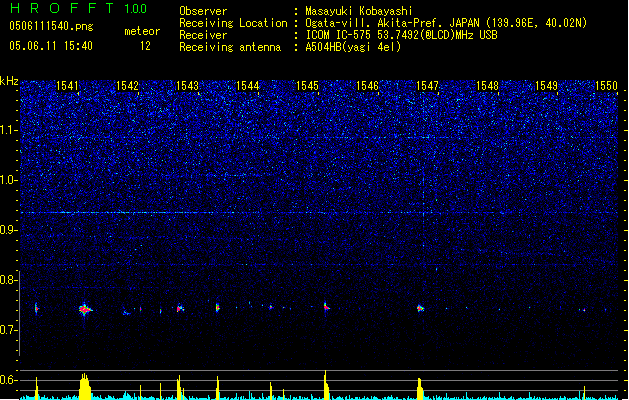629x400 pixels.
Task: Click the meteor echo below the 1547 marker
Action: tap(420, 308)
